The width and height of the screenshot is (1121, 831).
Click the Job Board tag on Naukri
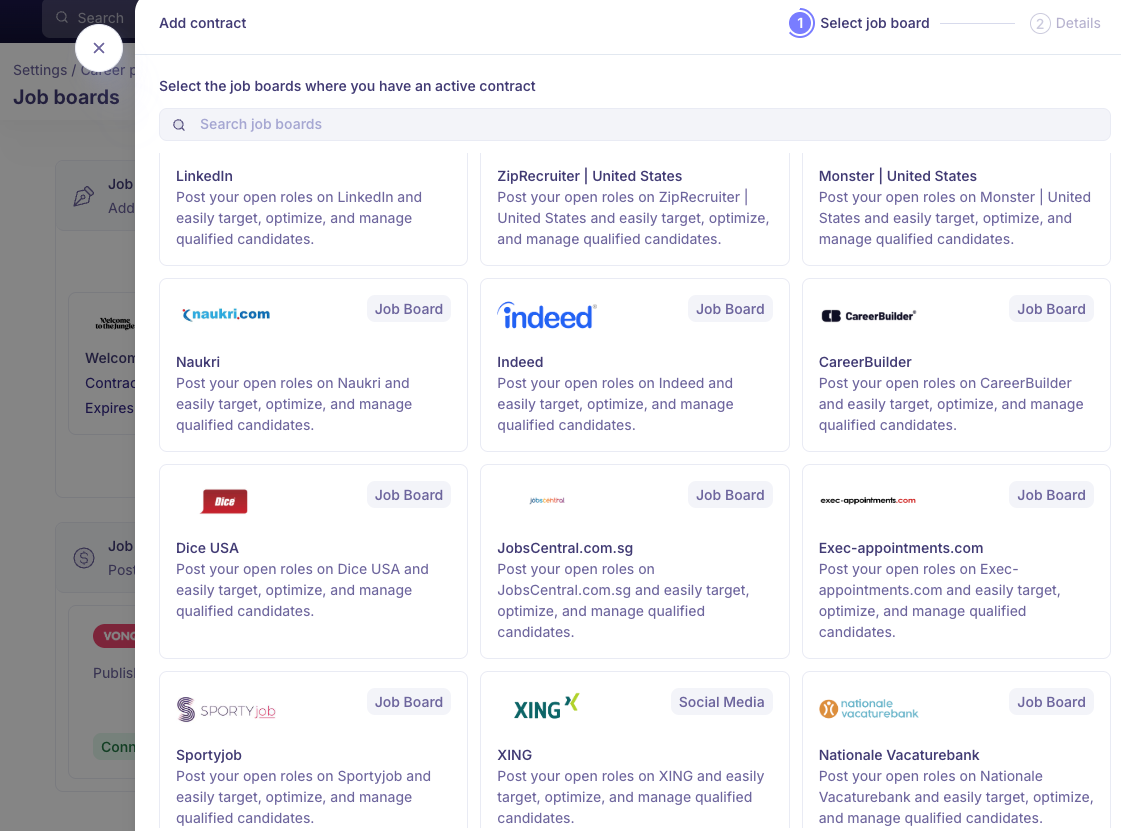click(x=408, y=309)
